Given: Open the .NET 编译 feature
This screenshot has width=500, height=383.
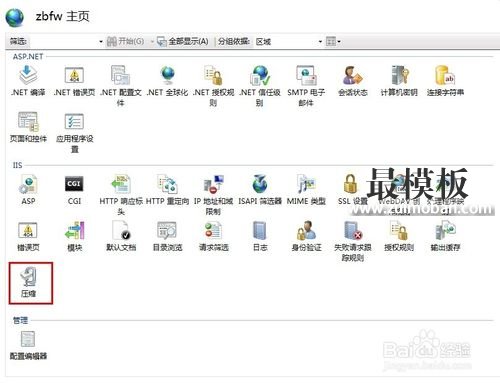Looking at the screenshot, I should 28,81.
